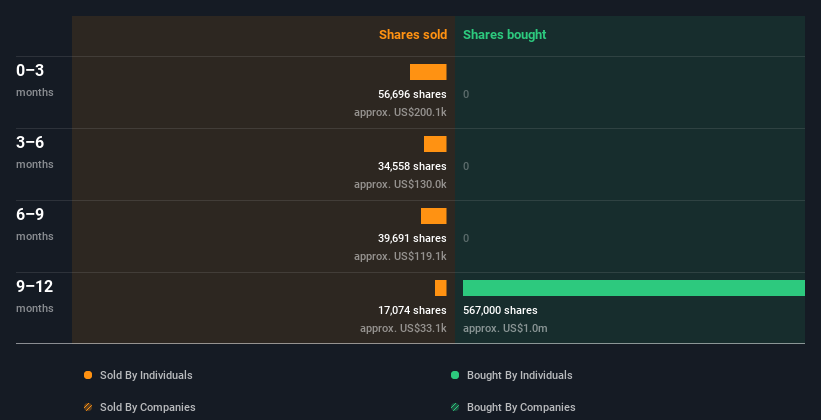
Task: Click the 34,558 shares value
Action: click(412, 166)
